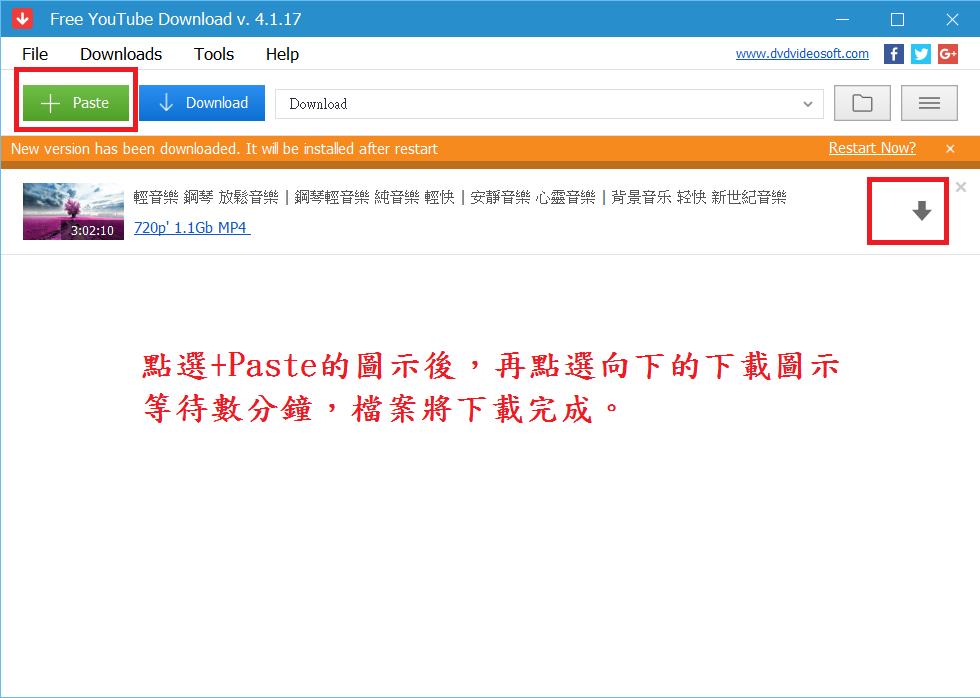Minimize the Free YouTube Download window

(x=842, y=19)
